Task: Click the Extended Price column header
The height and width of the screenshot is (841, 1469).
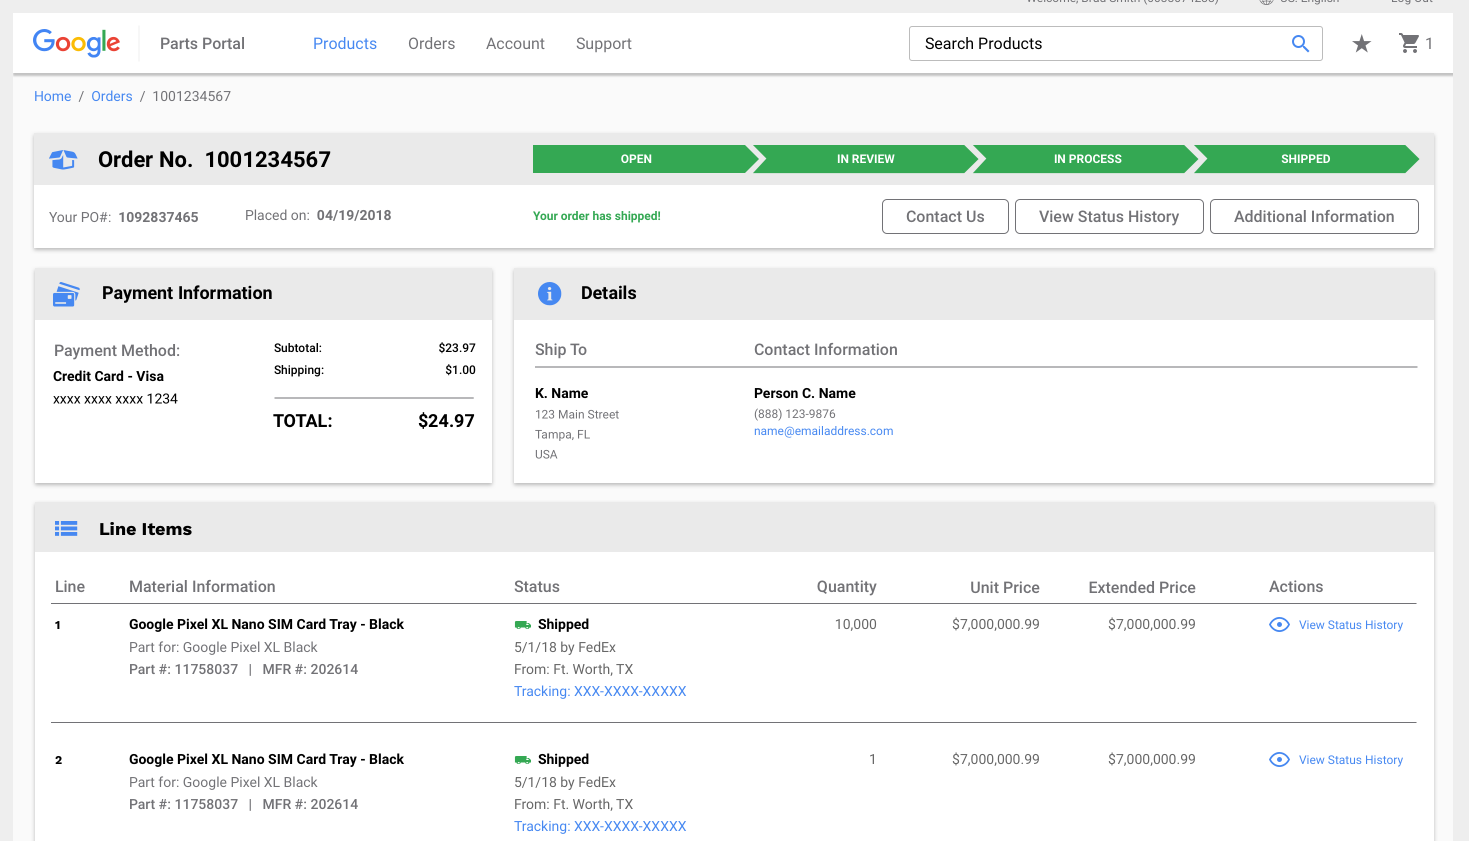Action: click(x=1142, y=588)
